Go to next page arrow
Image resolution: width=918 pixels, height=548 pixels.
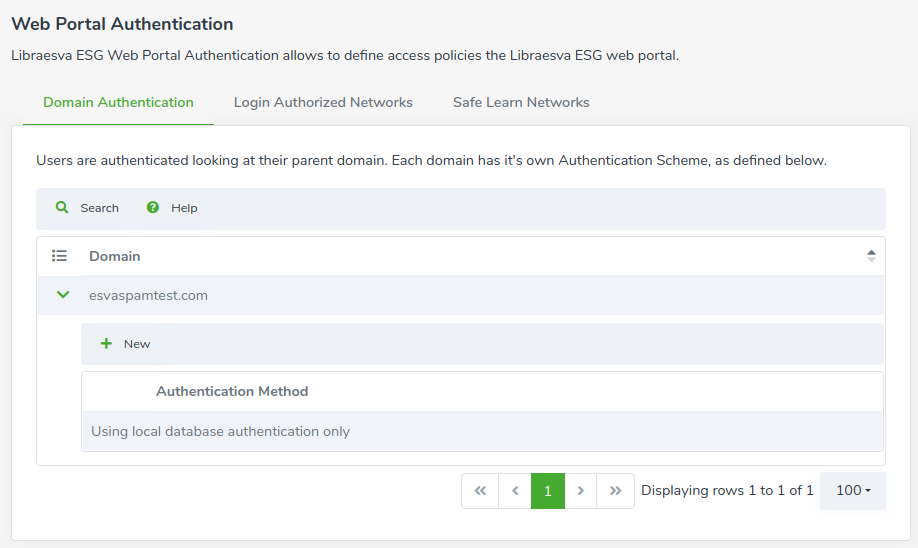click(x=581, y=491)
